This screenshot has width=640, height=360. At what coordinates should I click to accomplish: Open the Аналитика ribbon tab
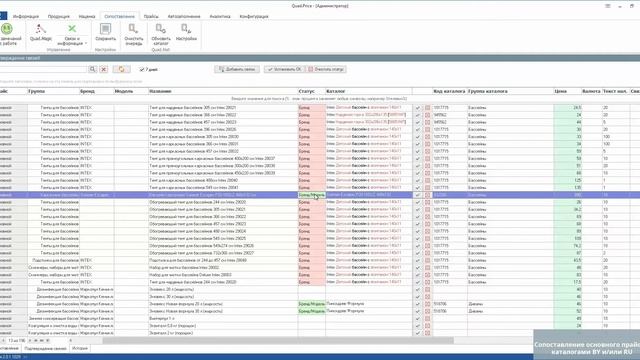pos(220,16)
